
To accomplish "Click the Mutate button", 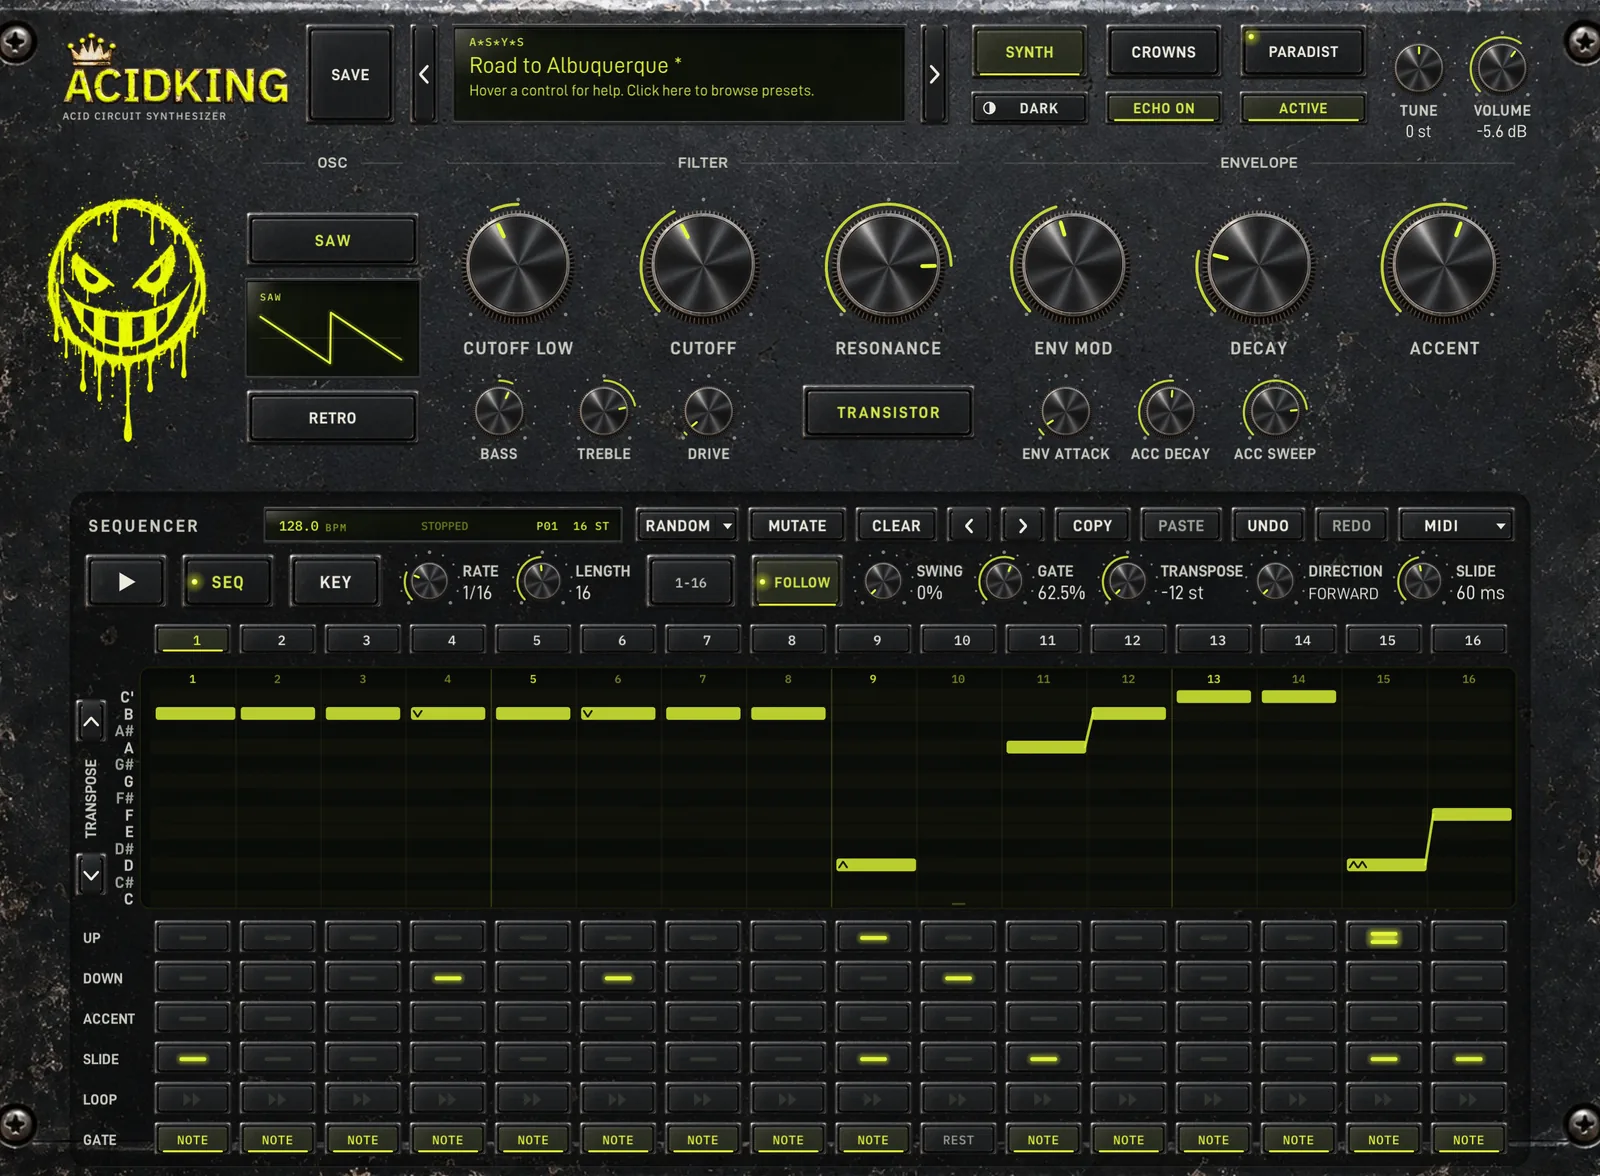I will pos(797,526).
